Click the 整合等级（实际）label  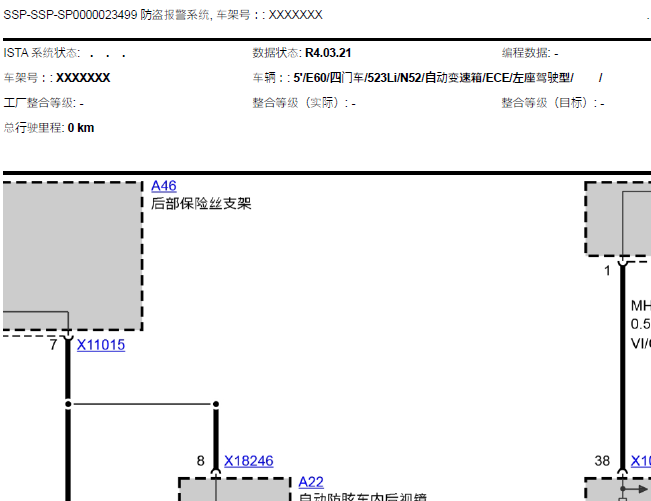pyautogui.click(x=301, y=103)
